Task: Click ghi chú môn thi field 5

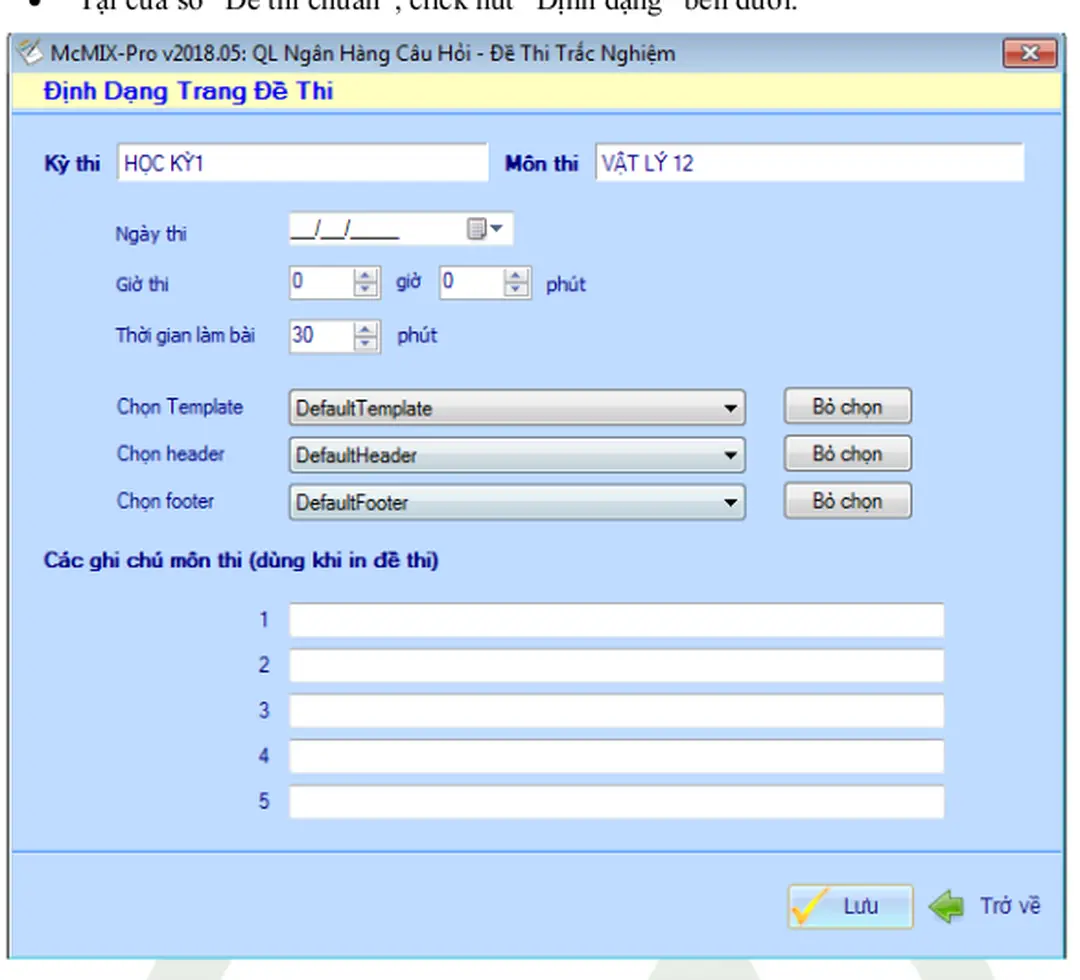Action: click(616, 802)
